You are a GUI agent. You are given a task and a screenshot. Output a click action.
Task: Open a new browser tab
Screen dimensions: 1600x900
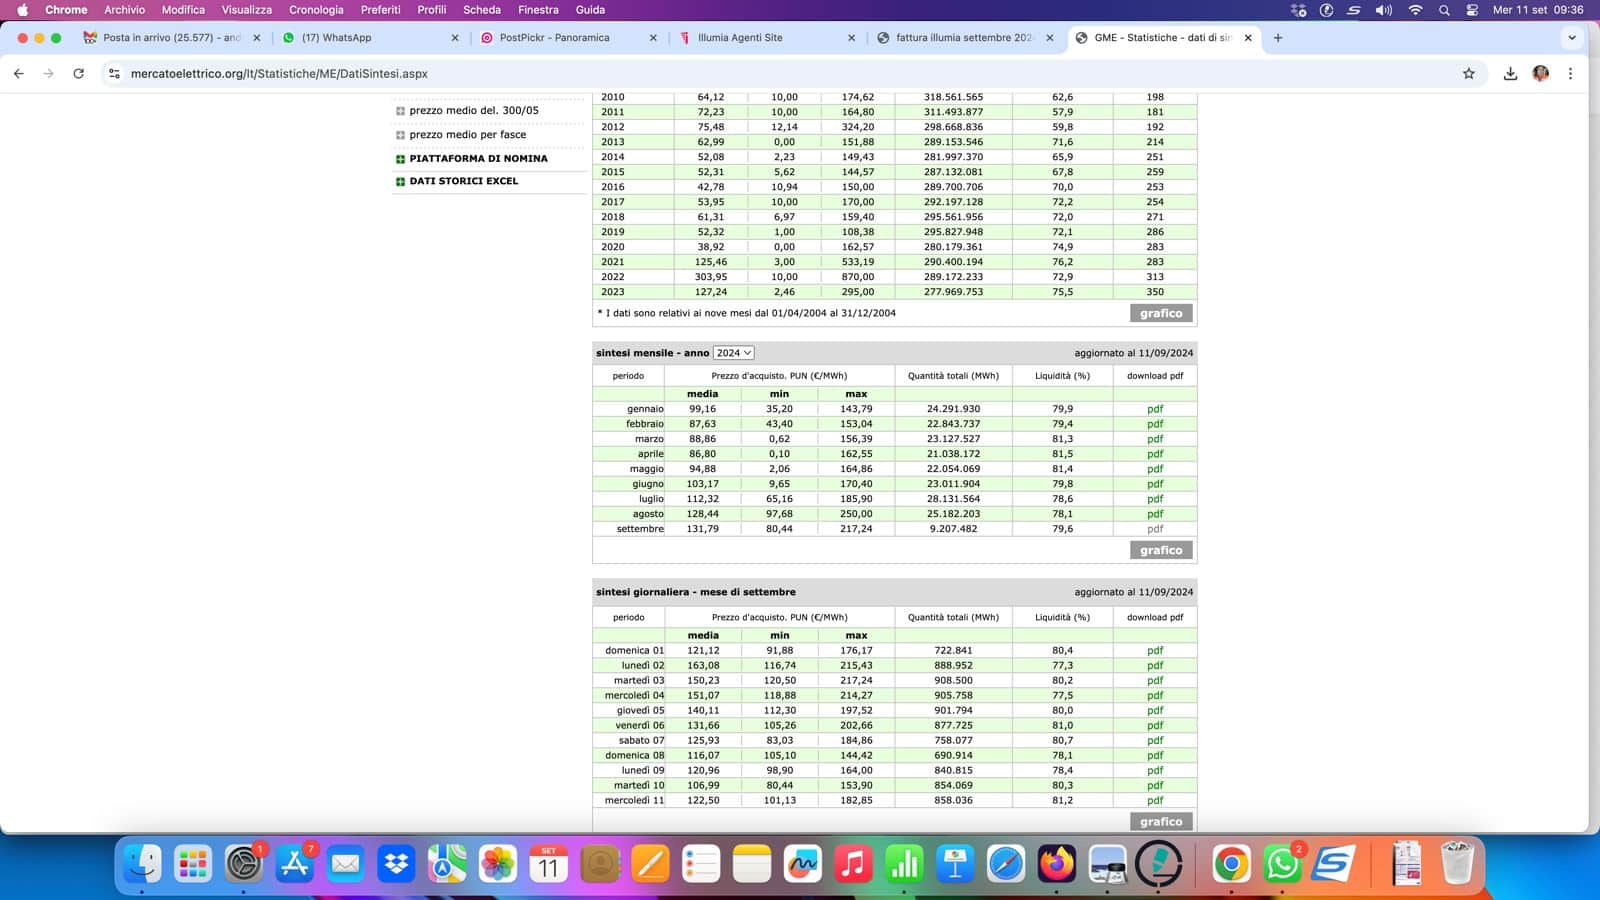1278,38
